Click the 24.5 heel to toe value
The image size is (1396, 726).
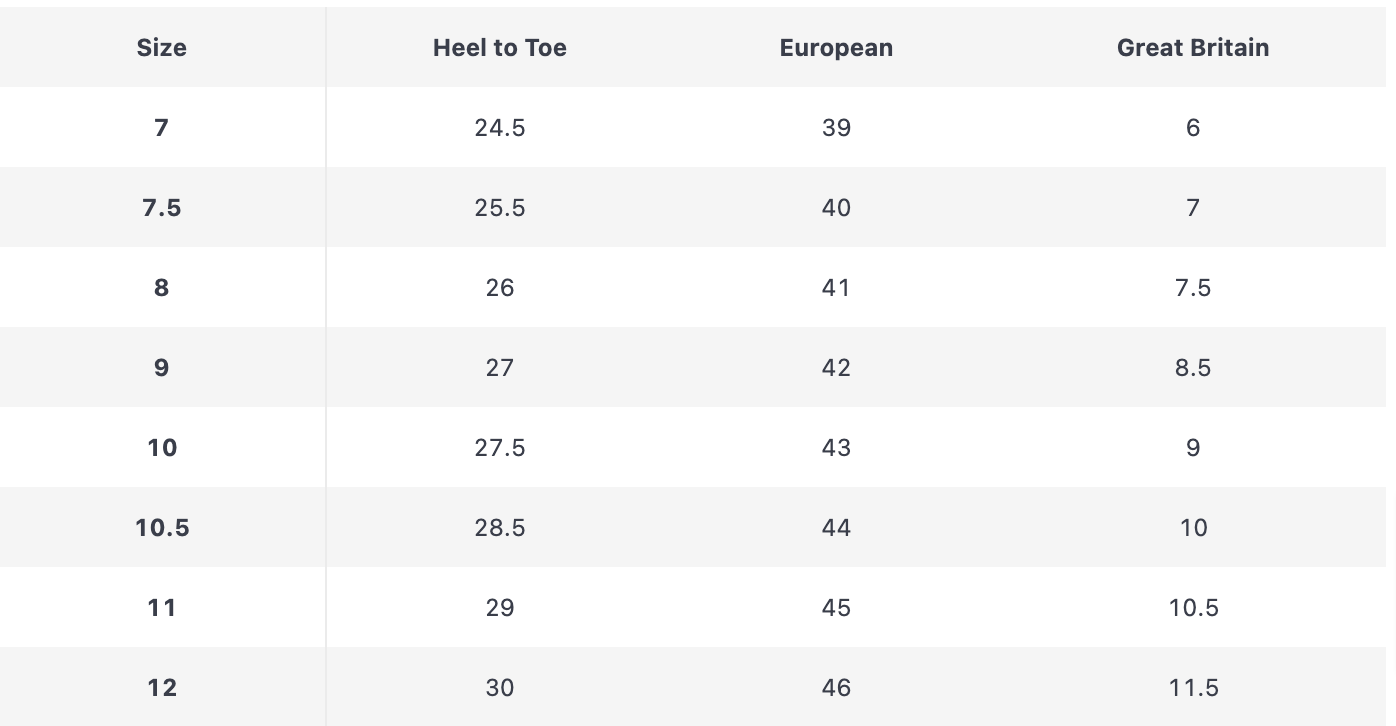pyautogui.click(x=499, y=127)
